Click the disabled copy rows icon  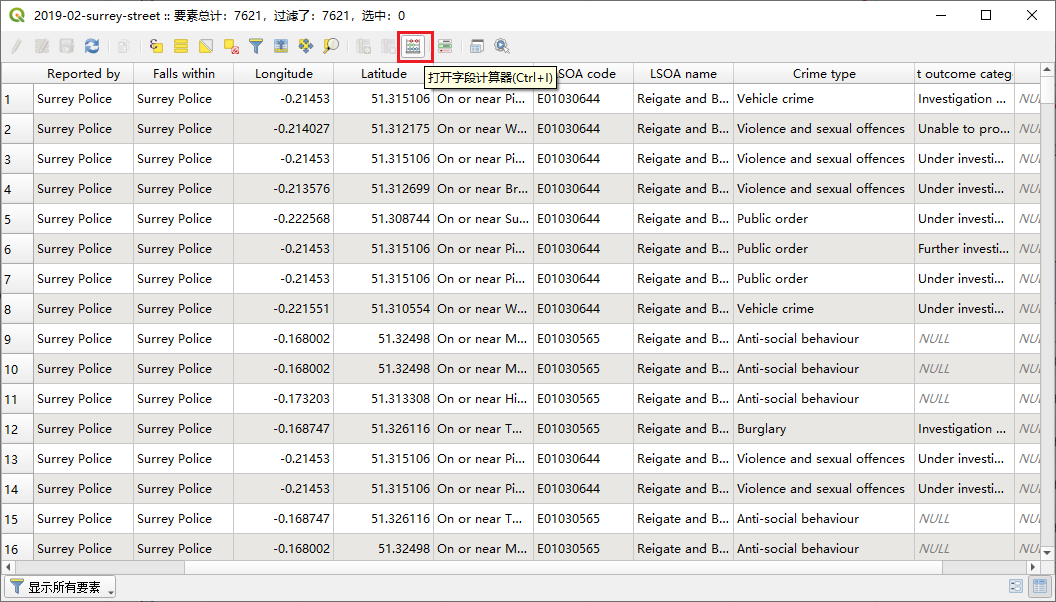123,46
